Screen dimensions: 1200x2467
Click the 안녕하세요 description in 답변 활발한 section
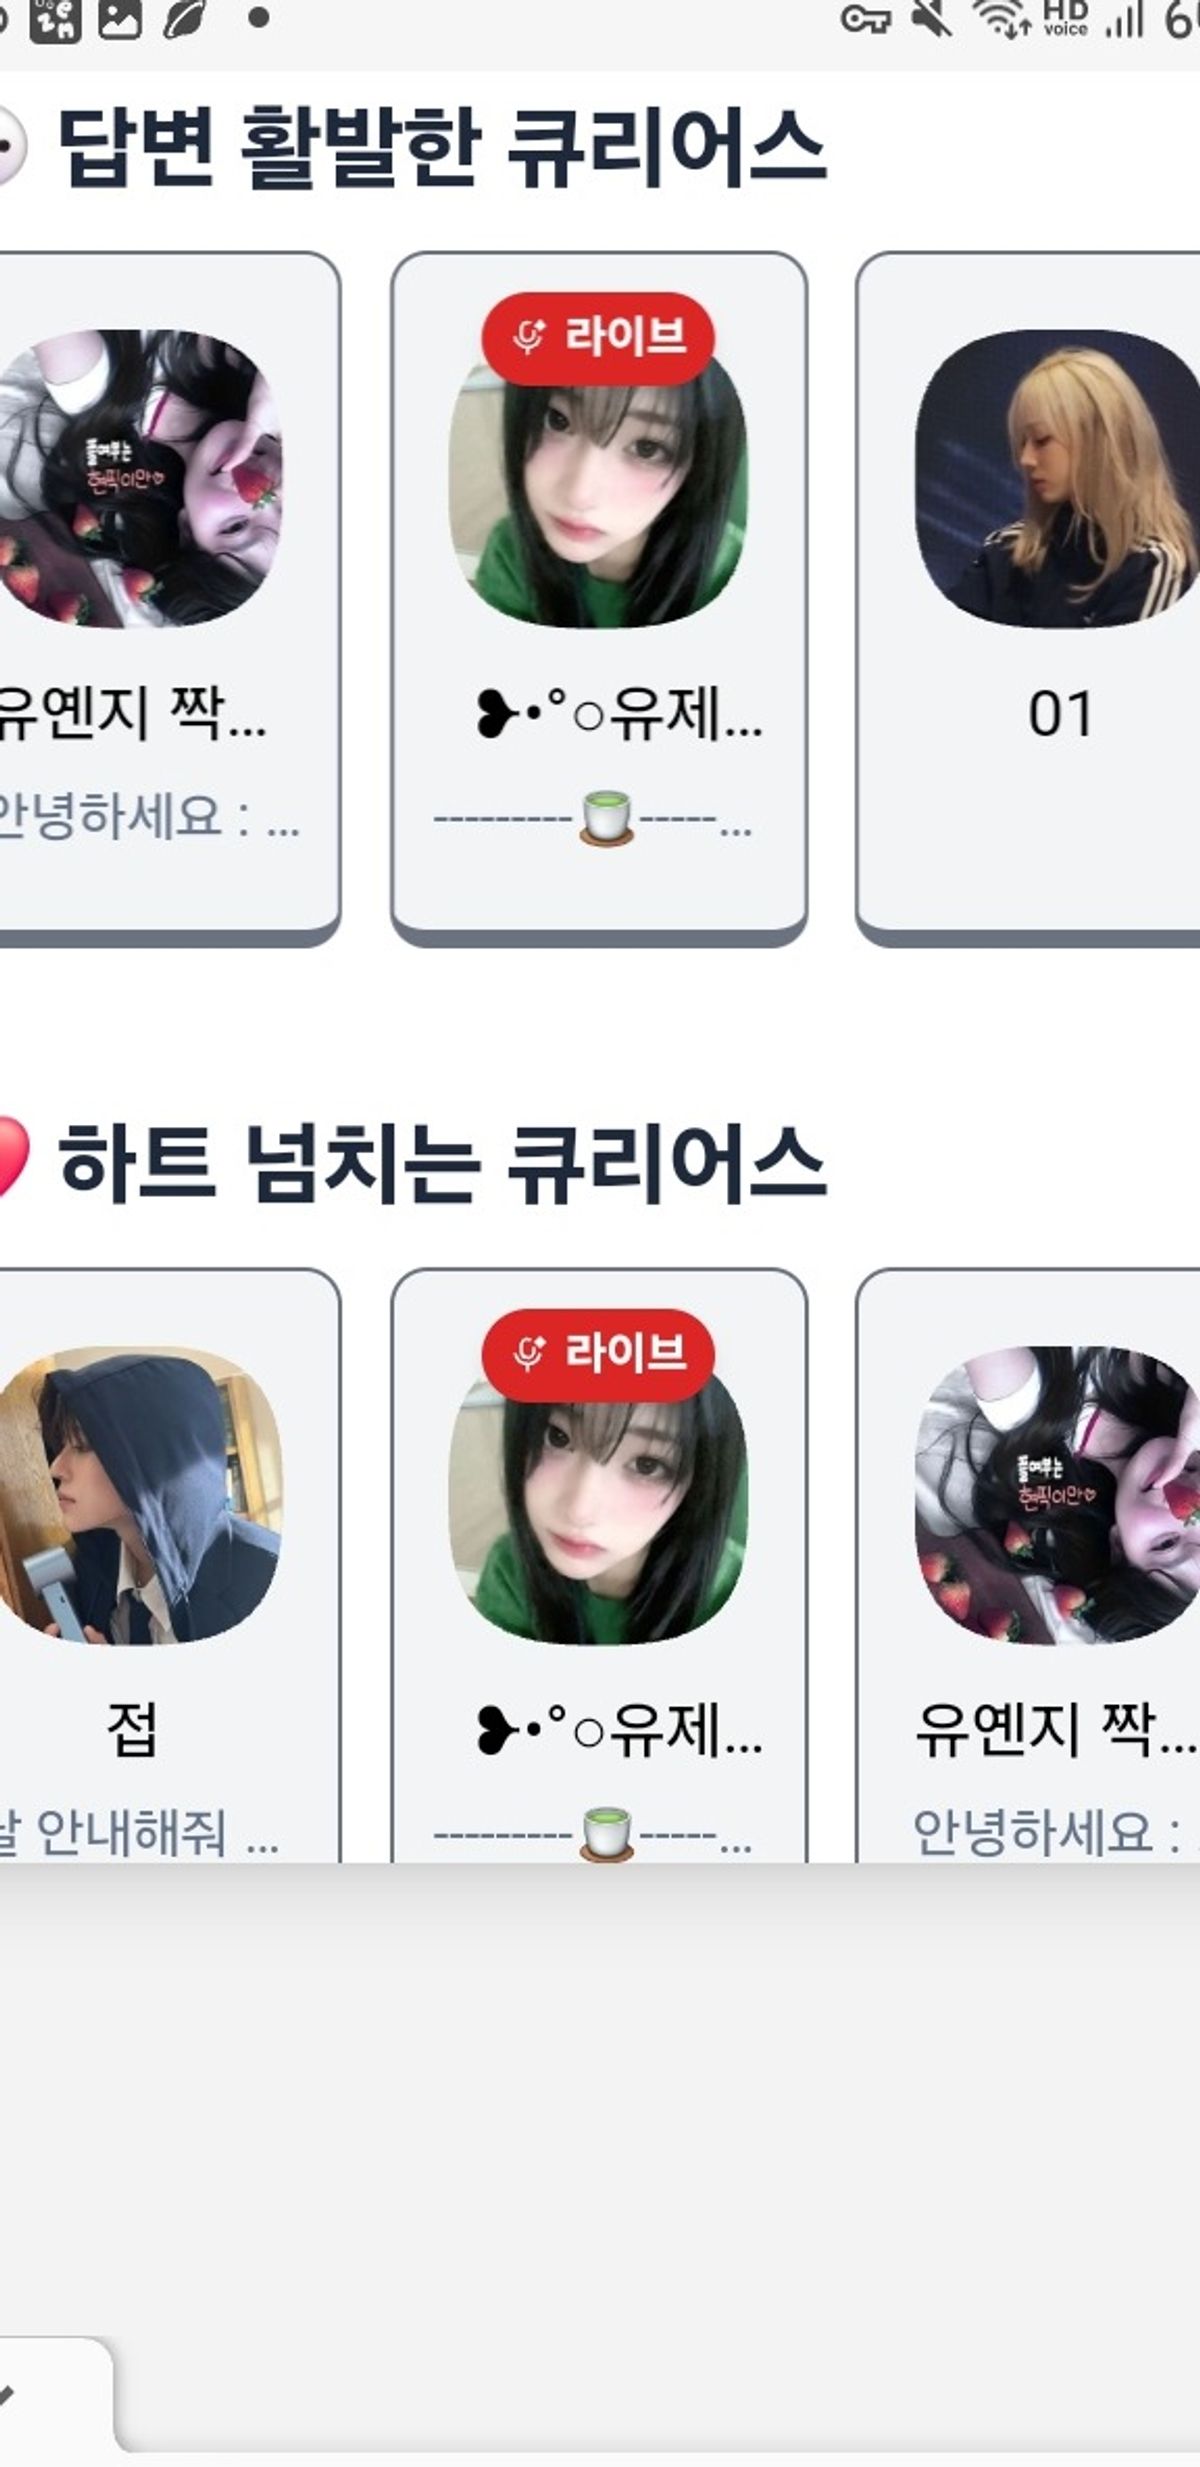(x=148, y=815)
